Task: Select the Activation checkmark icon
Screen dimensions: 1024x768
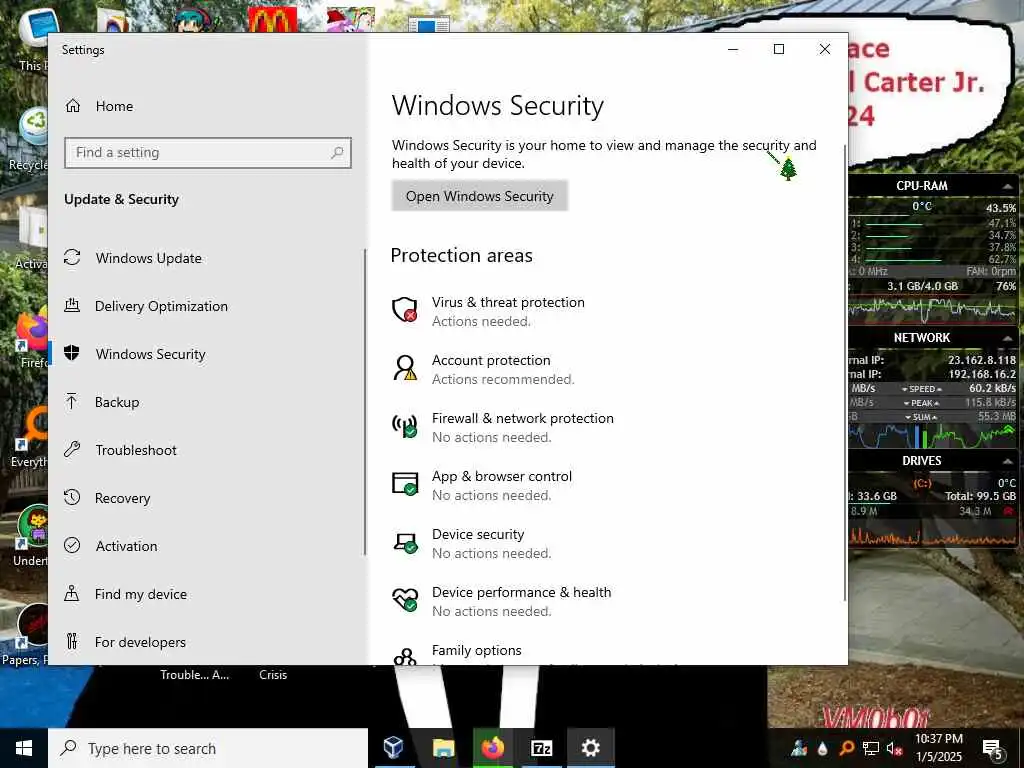Action: click(72, 545)
